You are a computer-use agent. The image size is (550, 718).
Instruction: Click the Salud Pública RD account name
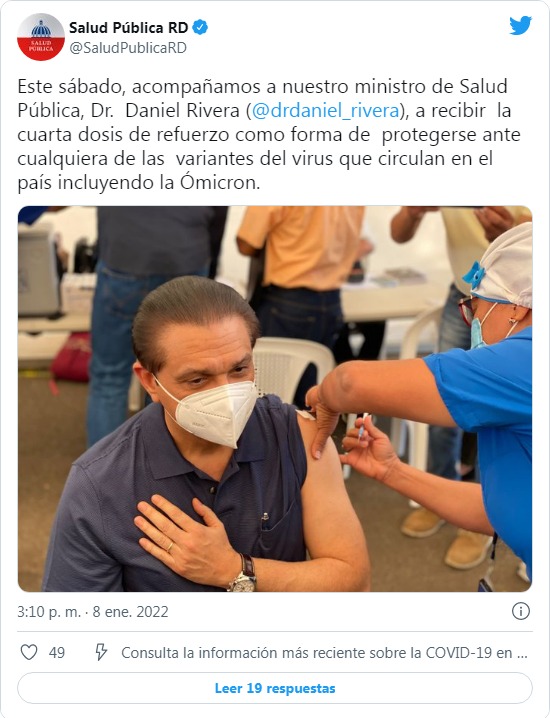pos(129,28)
